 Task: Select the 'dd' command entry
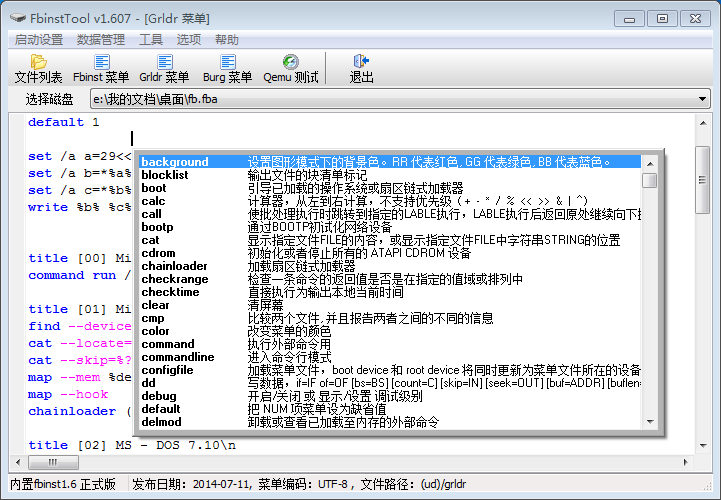click(x=390, y=383)
